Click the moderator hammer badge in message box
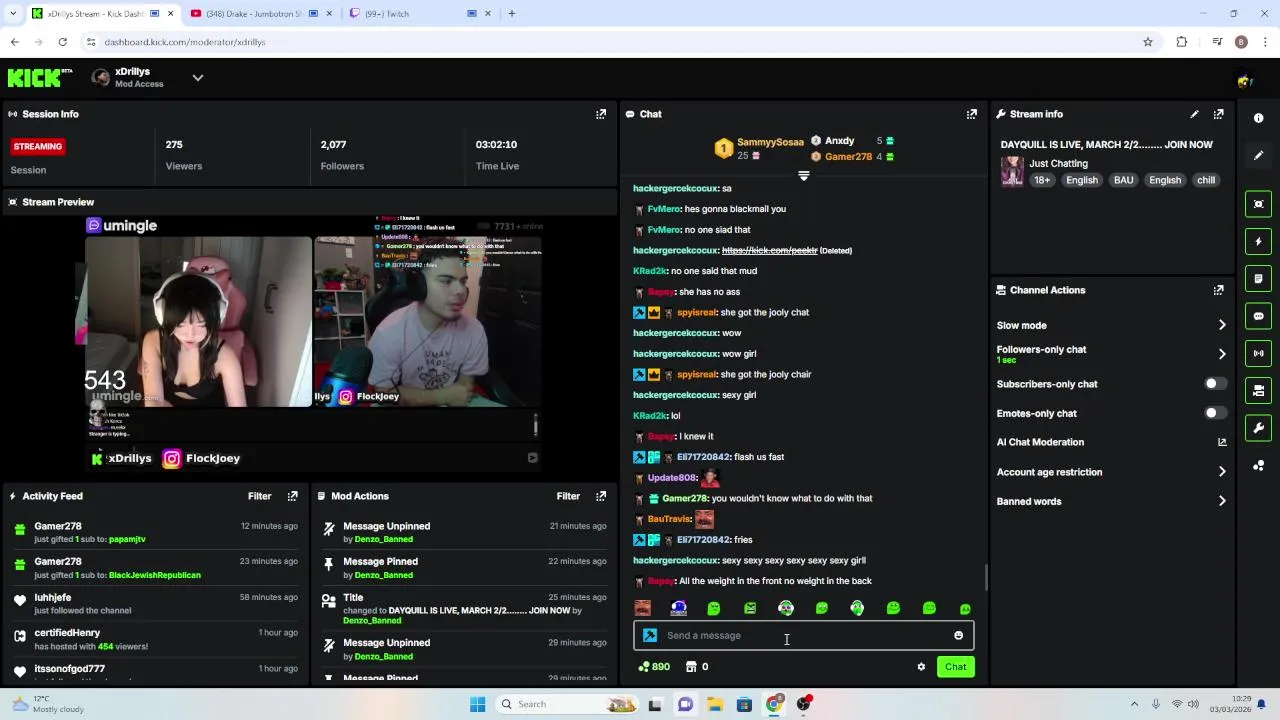This screenshot has height=720, width=1280. coord(650,635)
